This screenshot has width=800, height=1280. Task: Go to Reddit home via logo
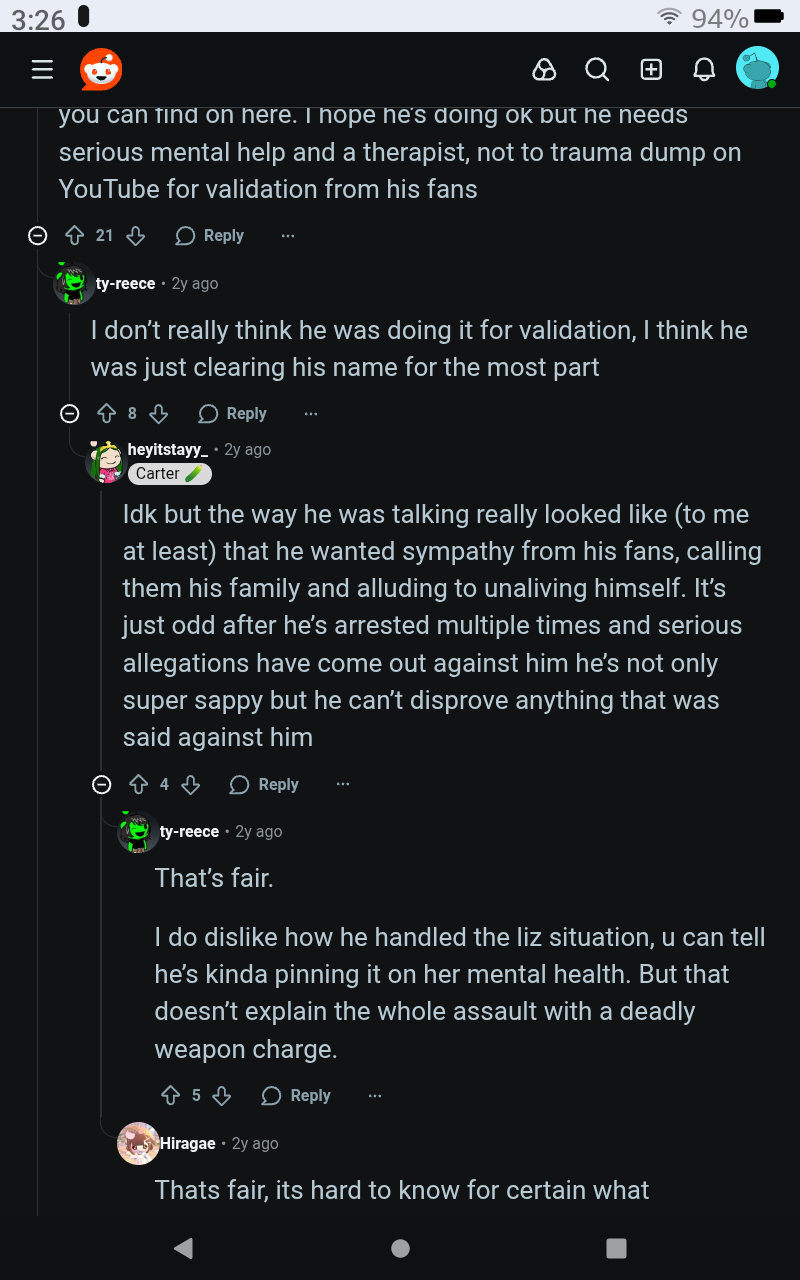101,69
